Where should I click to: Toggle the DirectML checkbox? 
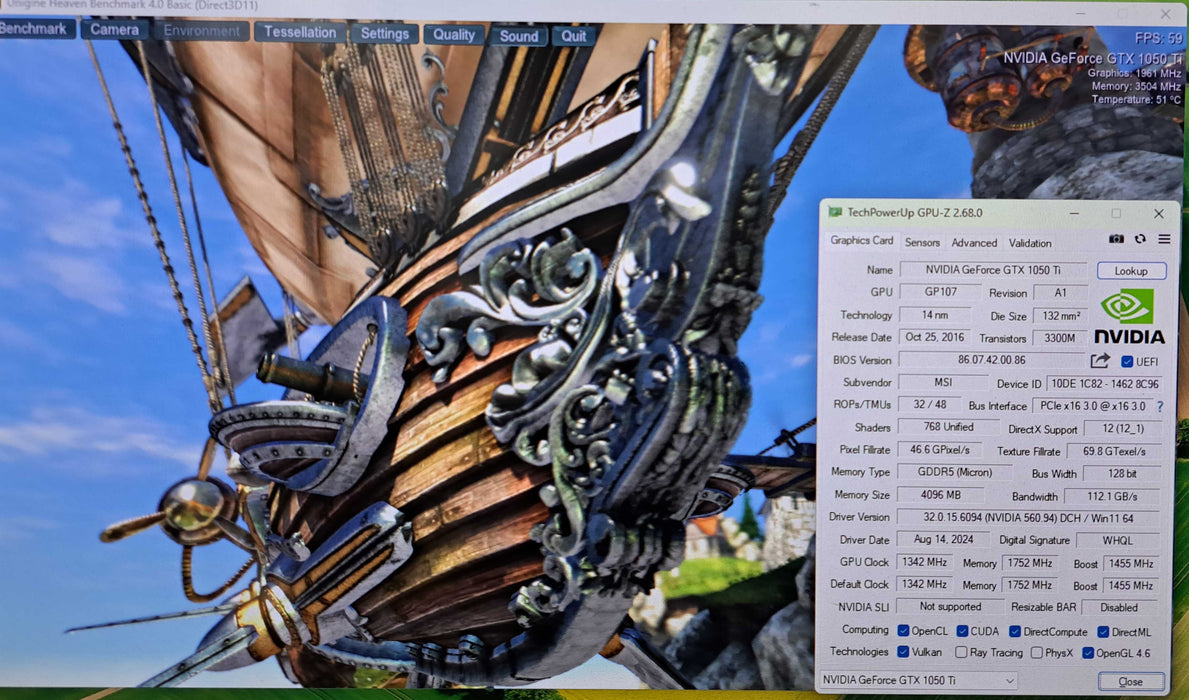(x=1103, y=631)
